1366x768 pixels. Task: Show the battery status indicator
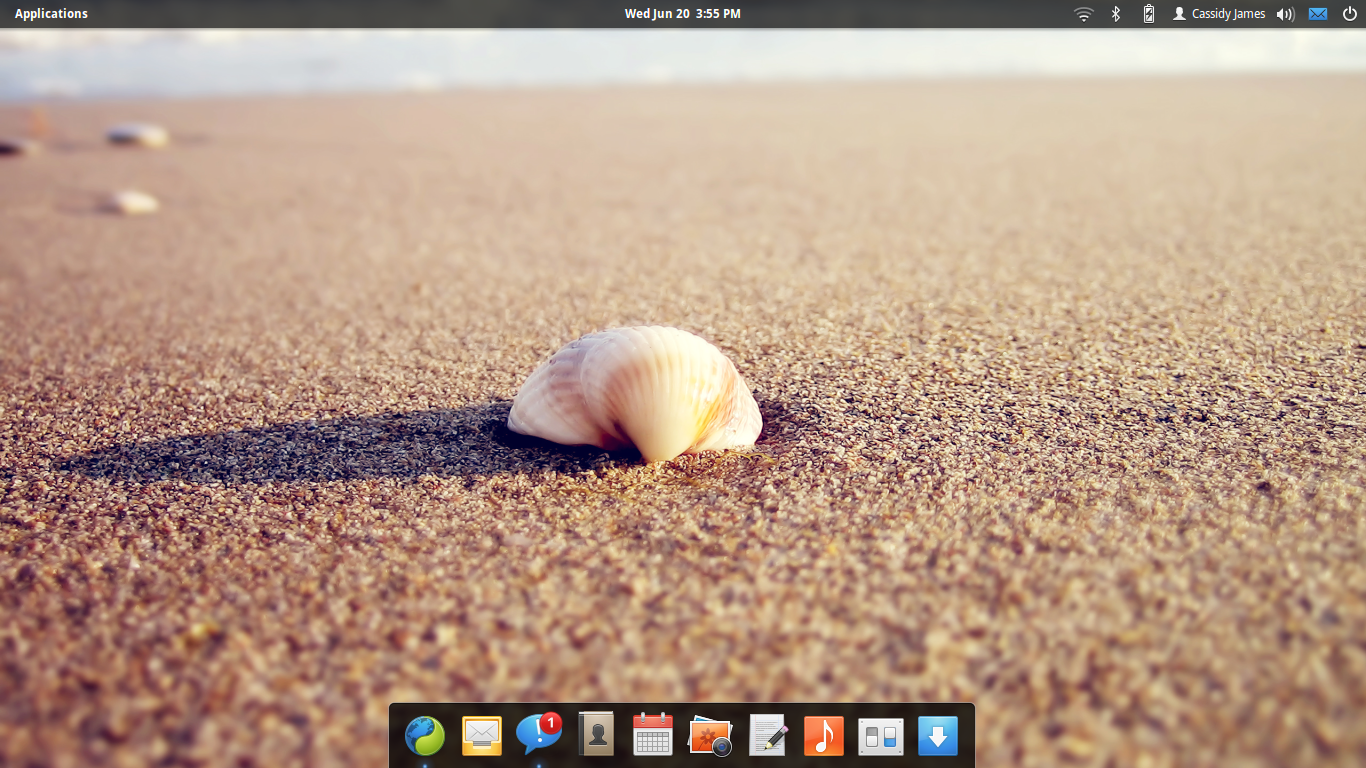pyautogui.click(x=1149, y=14)
